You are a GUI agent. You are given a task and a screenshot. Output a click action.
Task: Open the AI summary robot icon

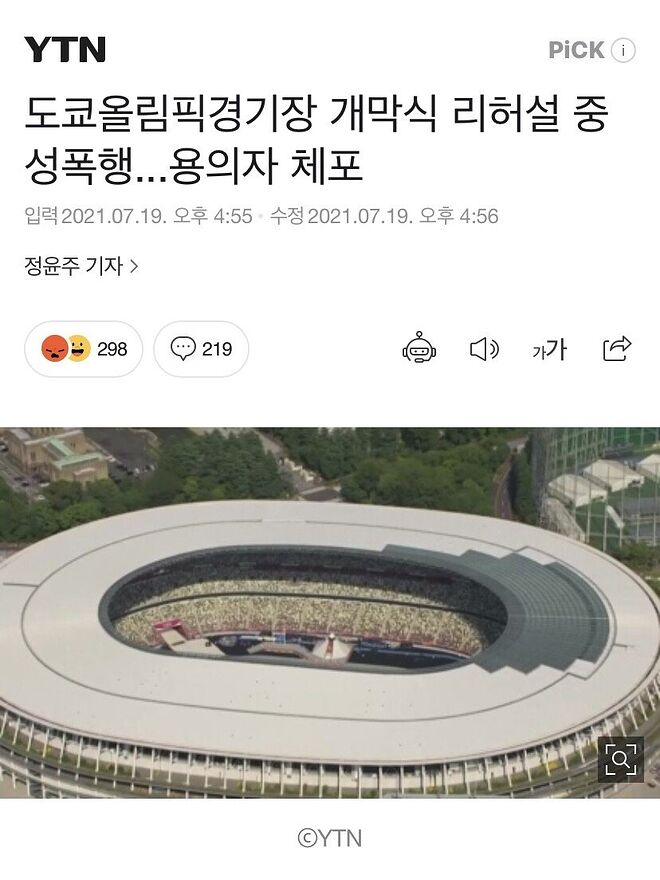[419, 348]
